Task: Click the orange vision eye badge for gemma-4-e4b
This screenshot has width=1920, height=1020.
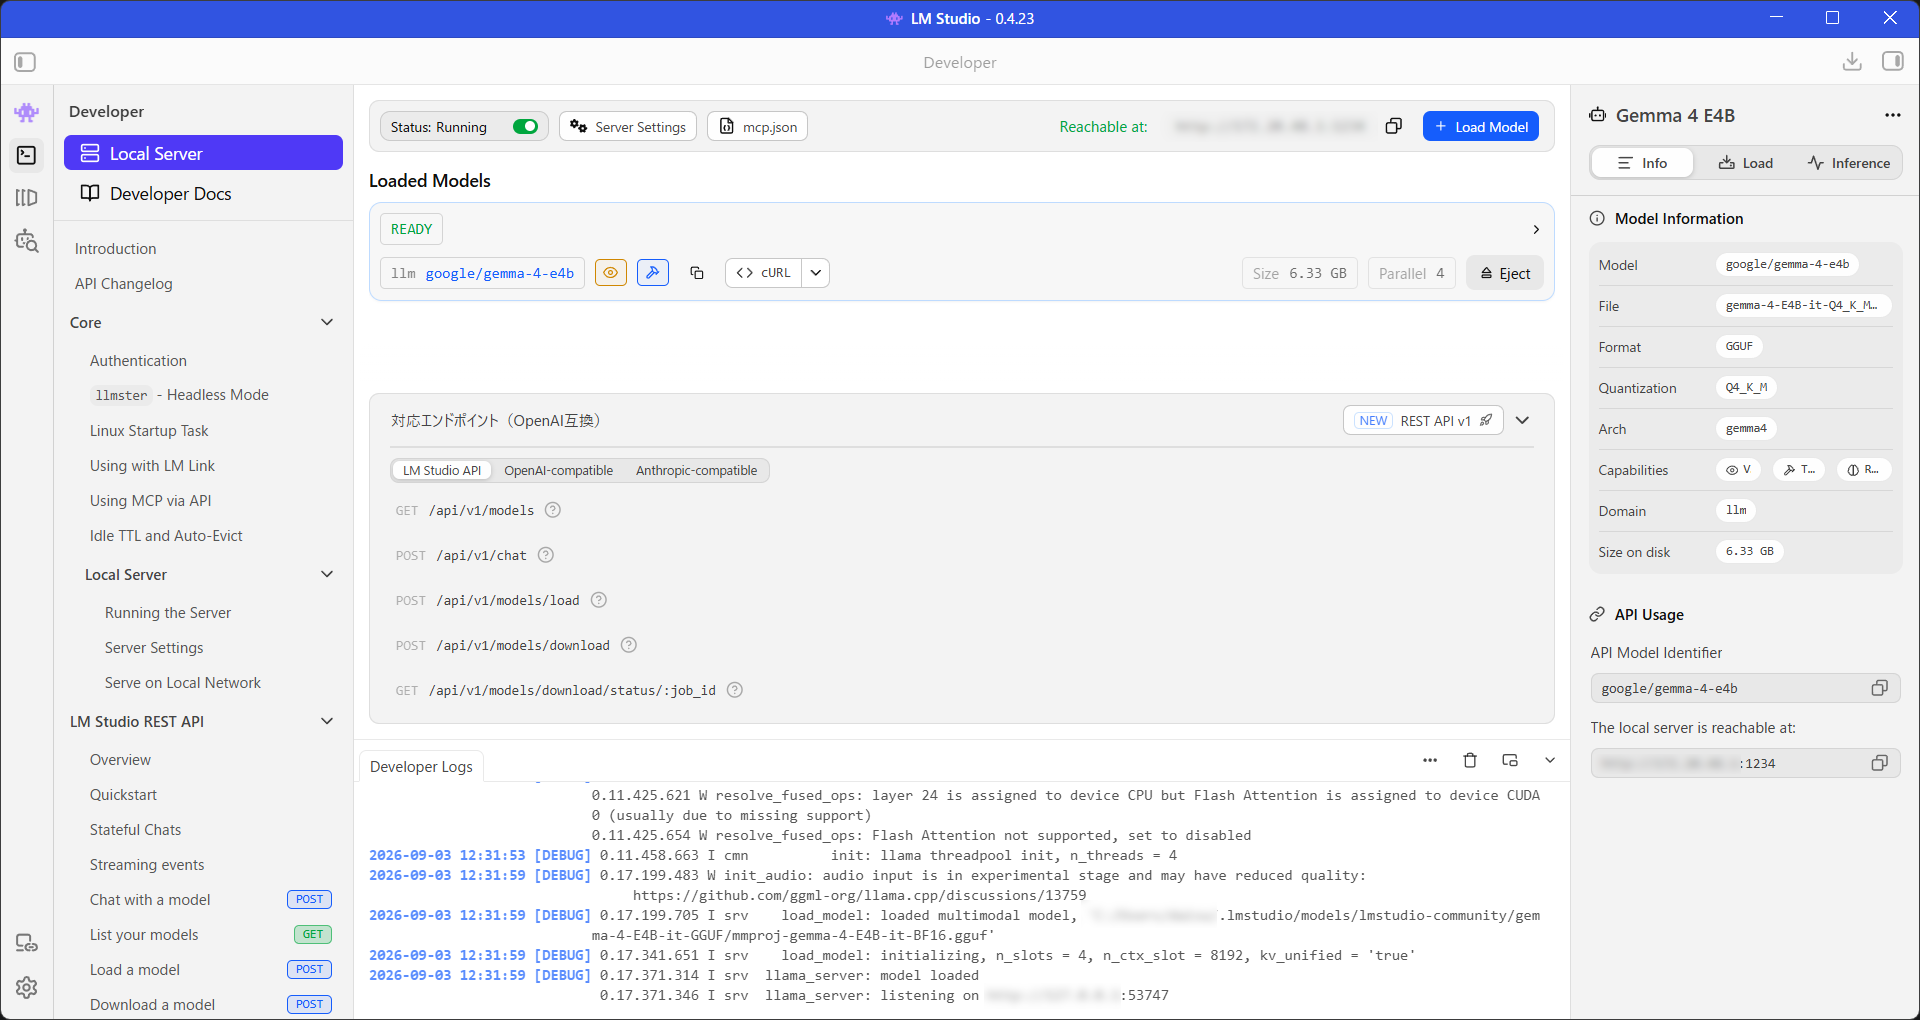Action: pos(611,273)
